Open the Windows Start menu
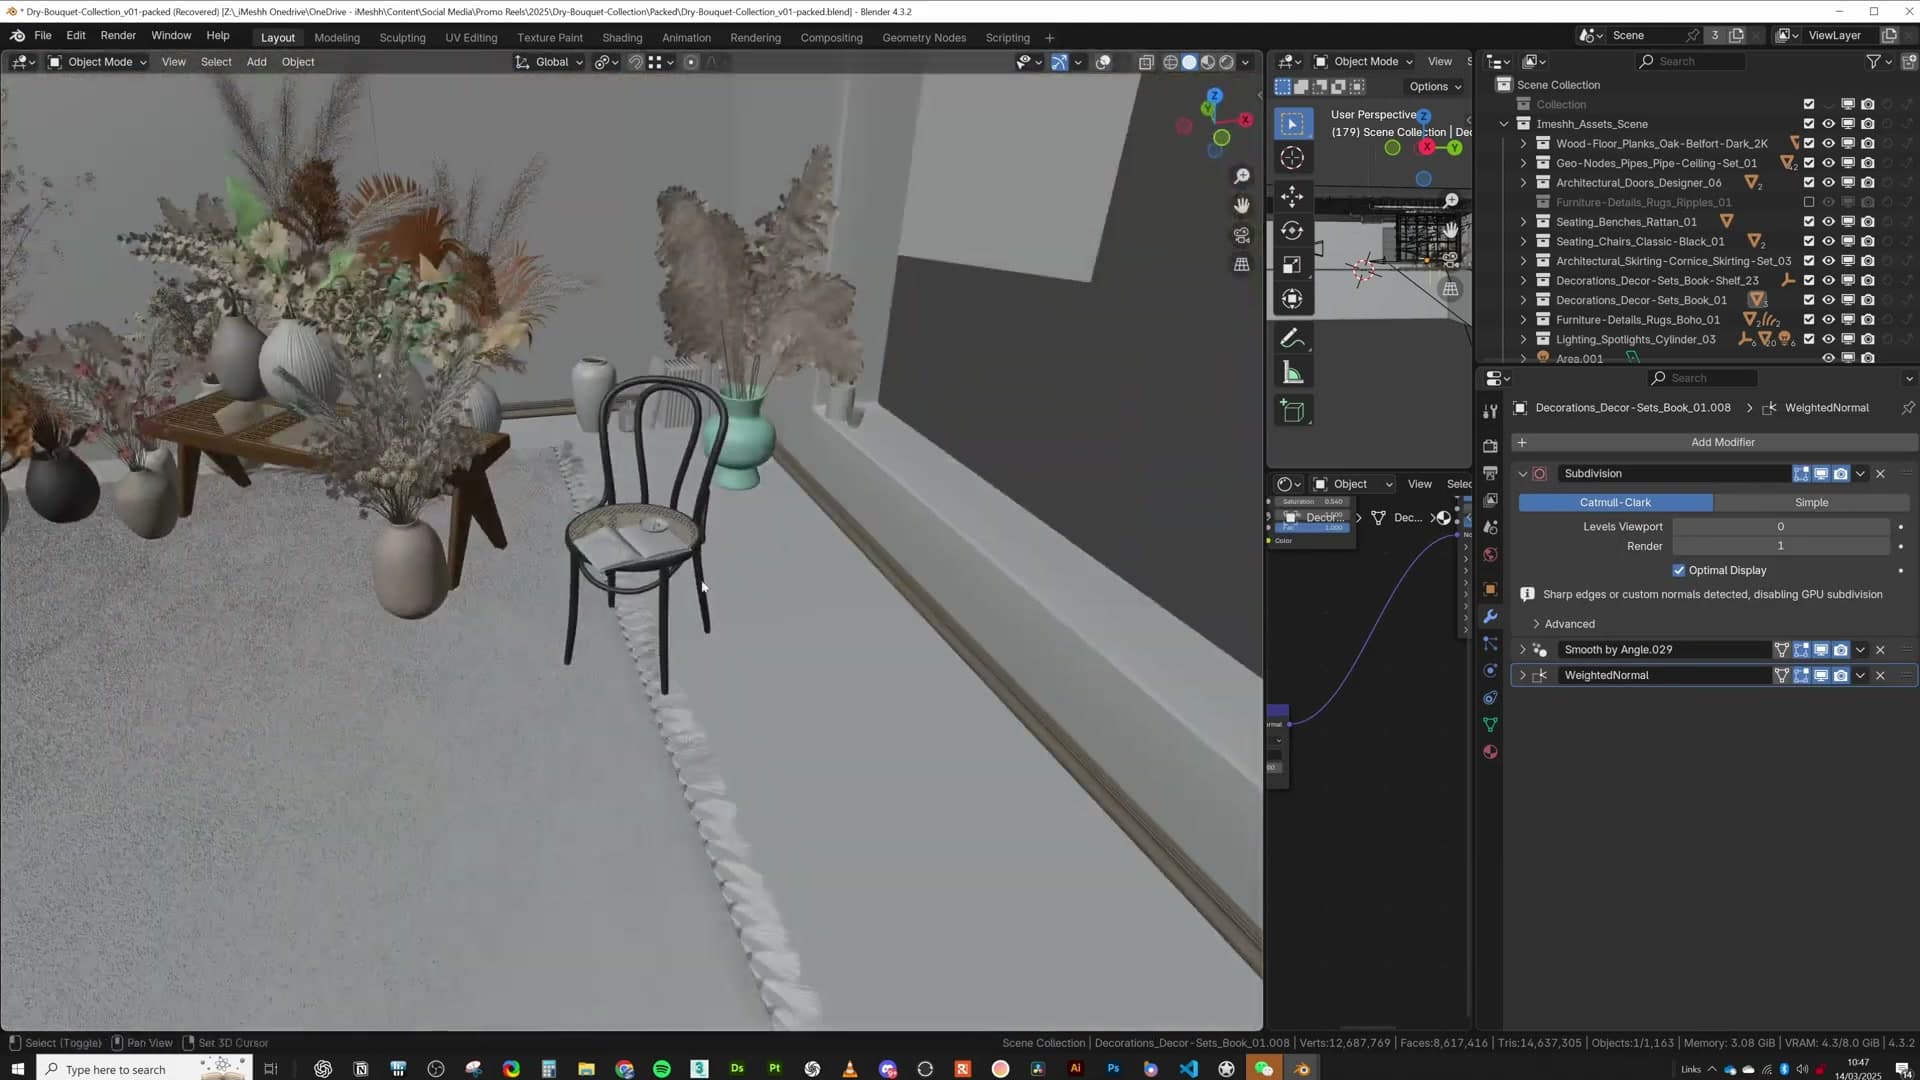The width and height of the screenshot is (1920, 1080). [x=17, y=1069]
